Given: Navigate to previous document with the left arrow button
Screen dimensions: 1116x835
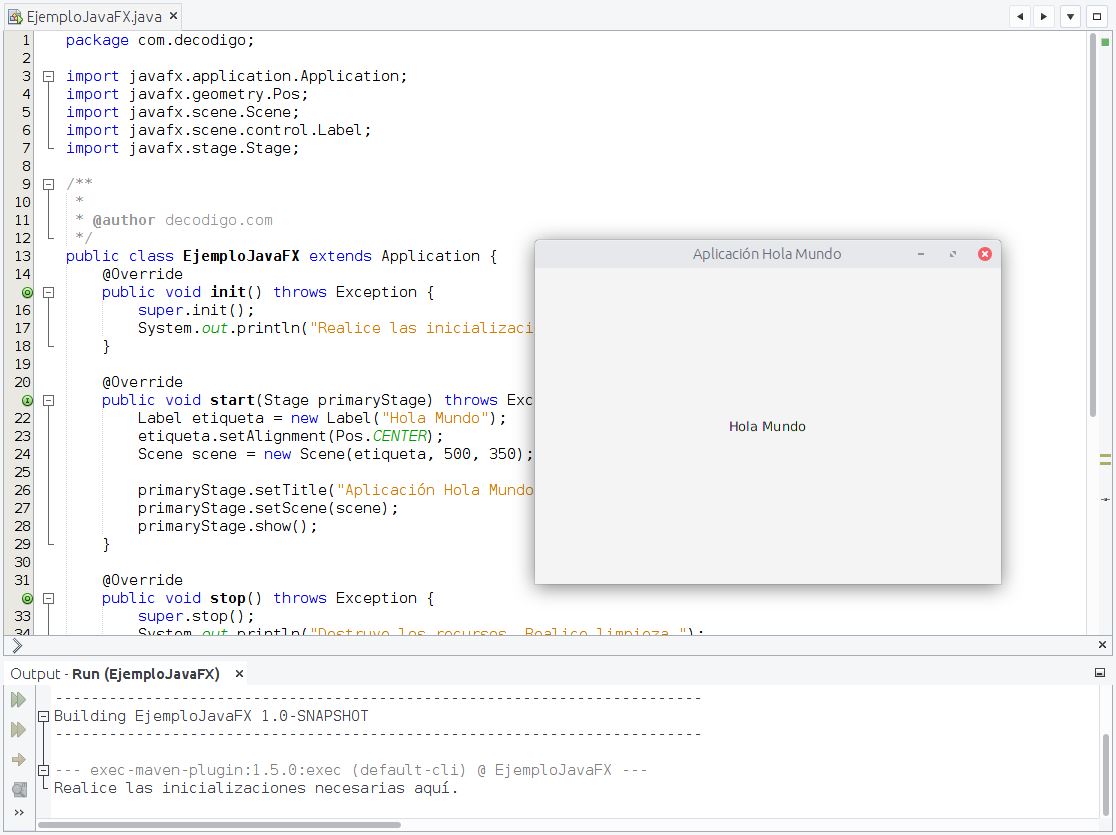Looking at the screenshot, I should pyautogui.click(x=1019, y=16).
